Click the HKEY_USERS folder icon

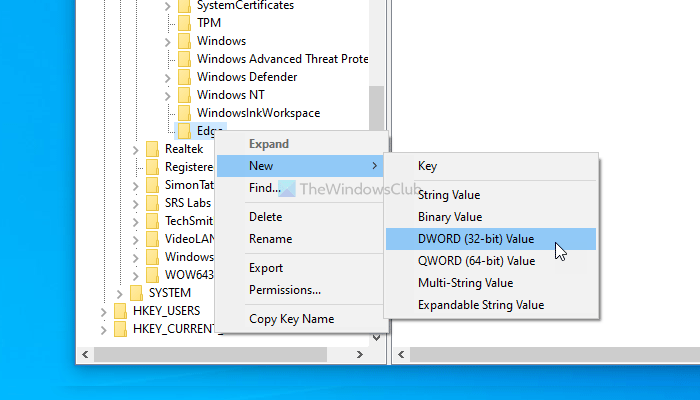tap(120, 311)
